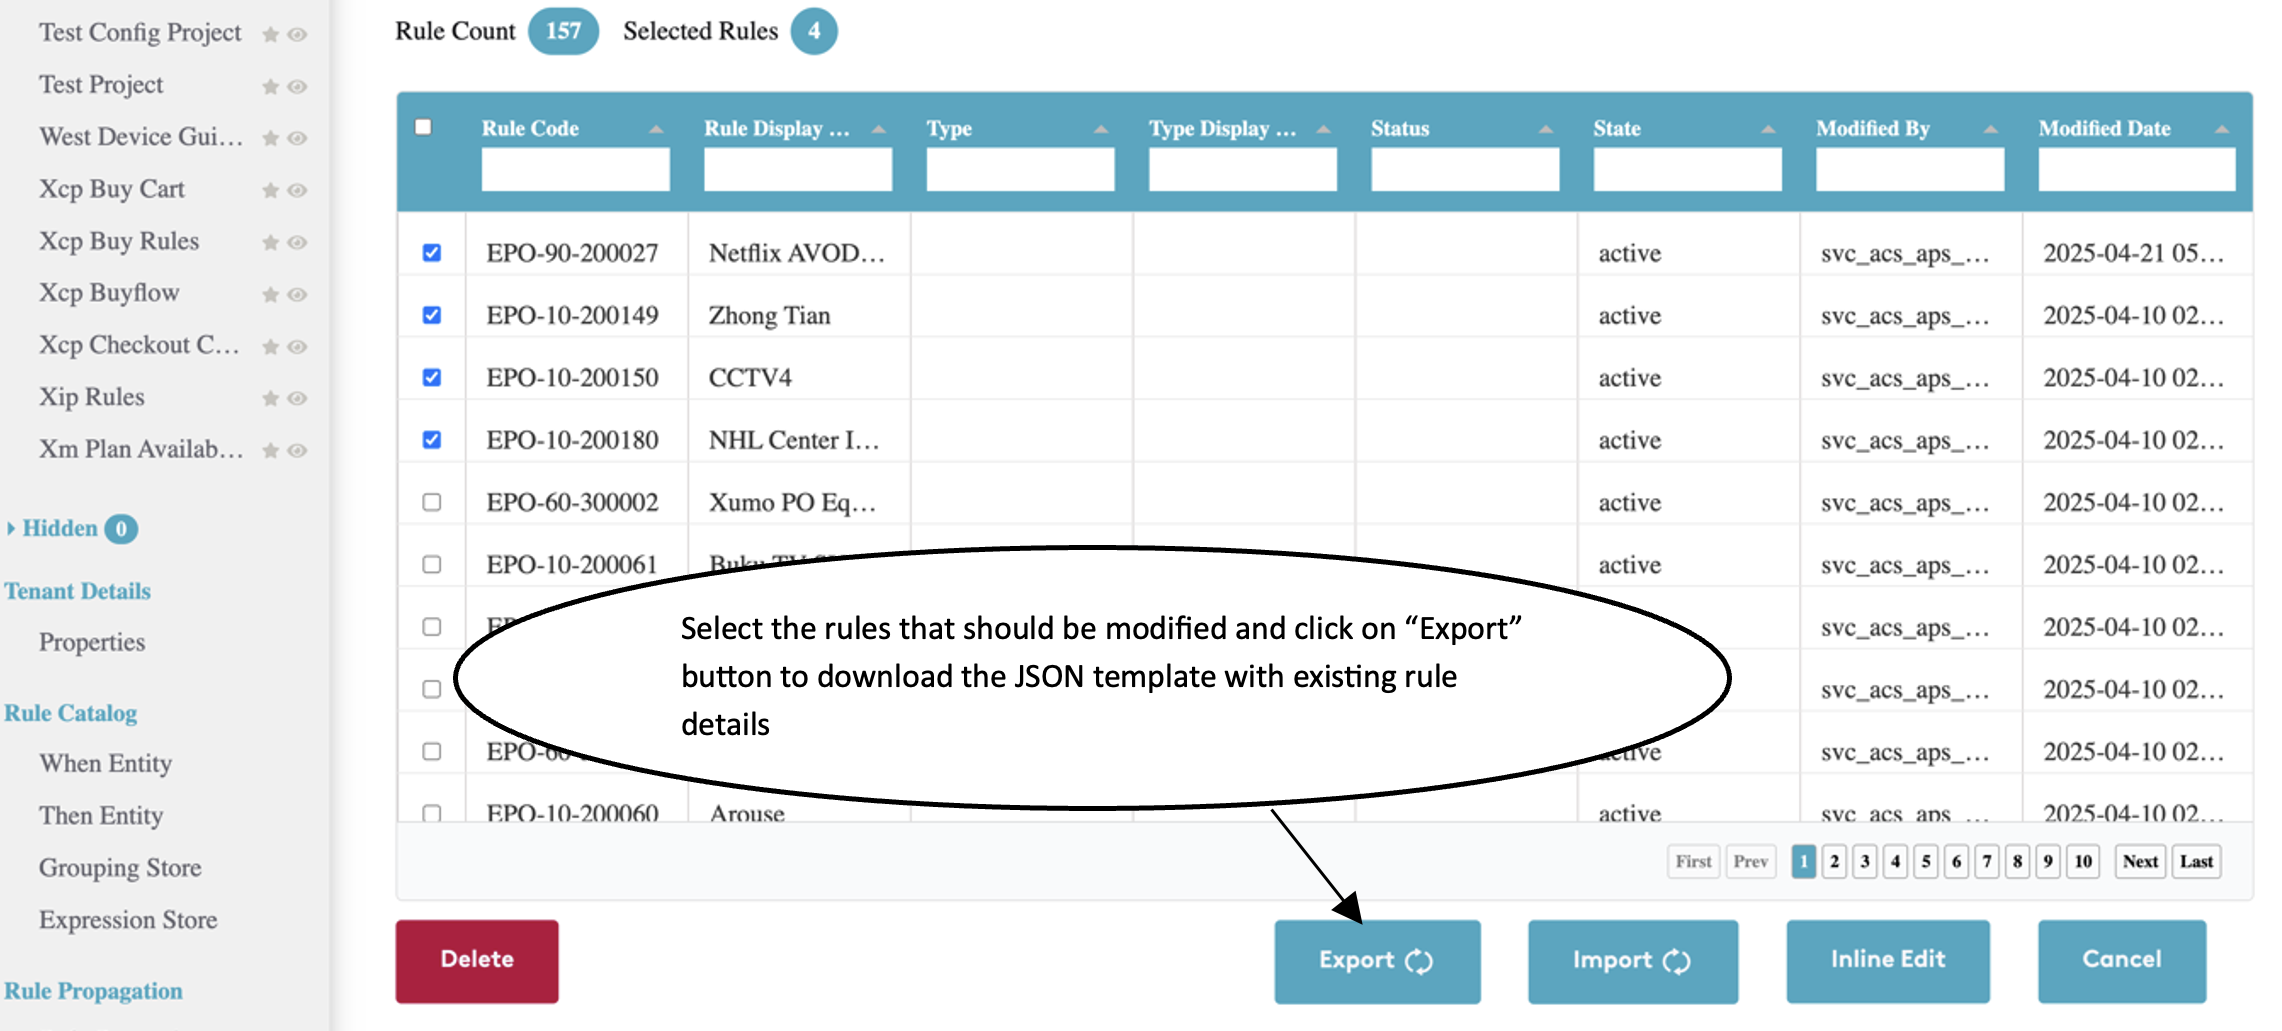This screenshot has width=2282, height=1031.
Task: Jump to the Last page
Action: click(x=2196, y=861)
